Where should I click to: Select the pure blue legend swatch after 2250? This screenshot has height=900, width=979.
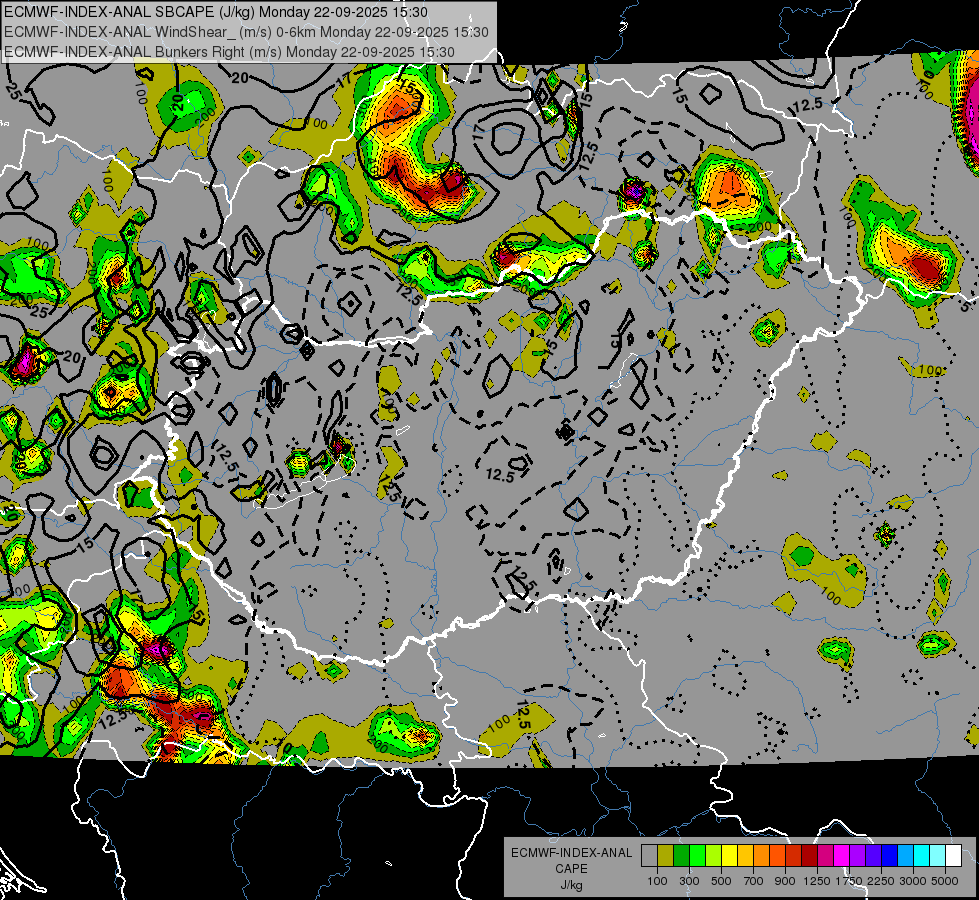[x=890, y=855]
